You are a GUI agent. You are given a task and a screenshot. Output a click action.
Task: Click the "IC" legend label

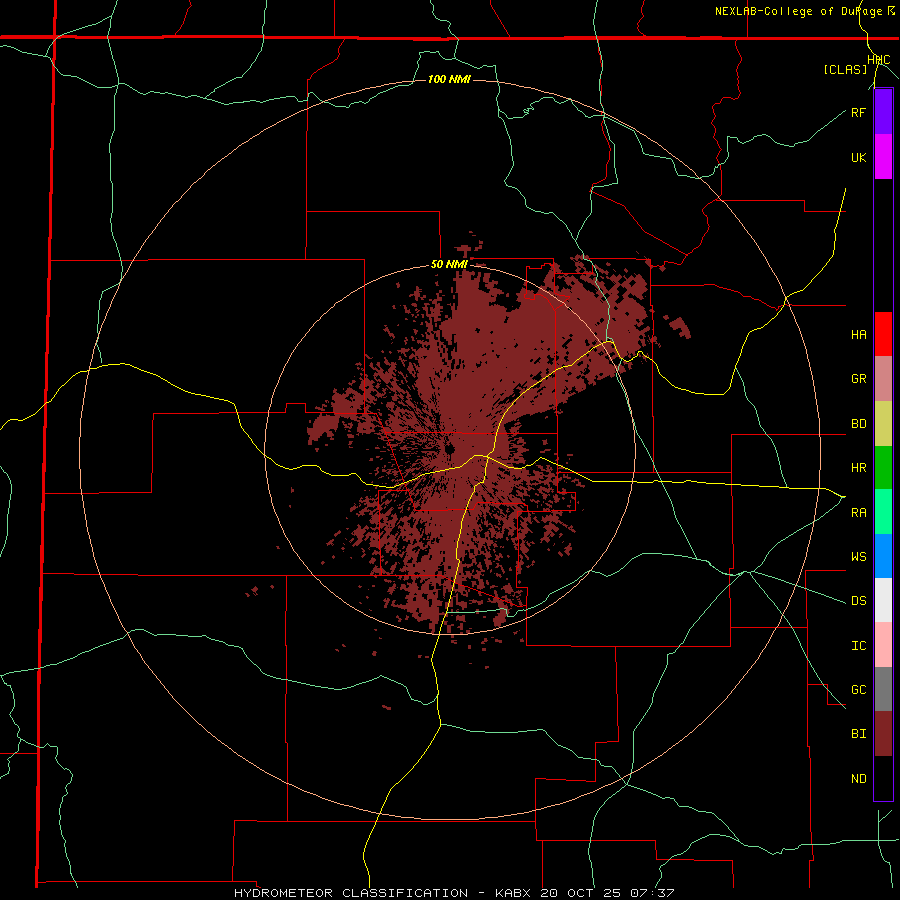(x=858, y=646)
